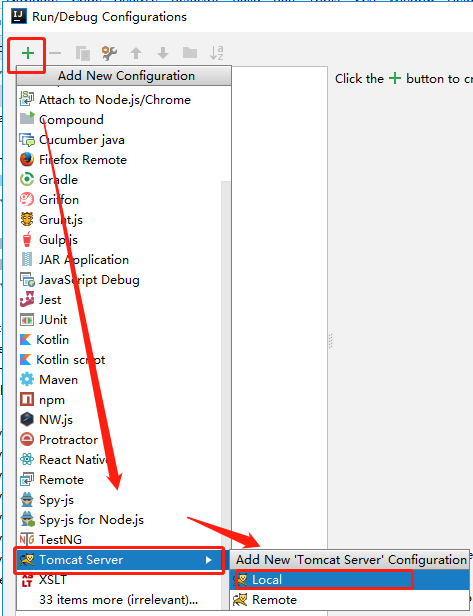This screenshot has height=616, width=473.
Task: Click Add New 'Tomcat Server' Configuration header
Action: pos(351,559)
